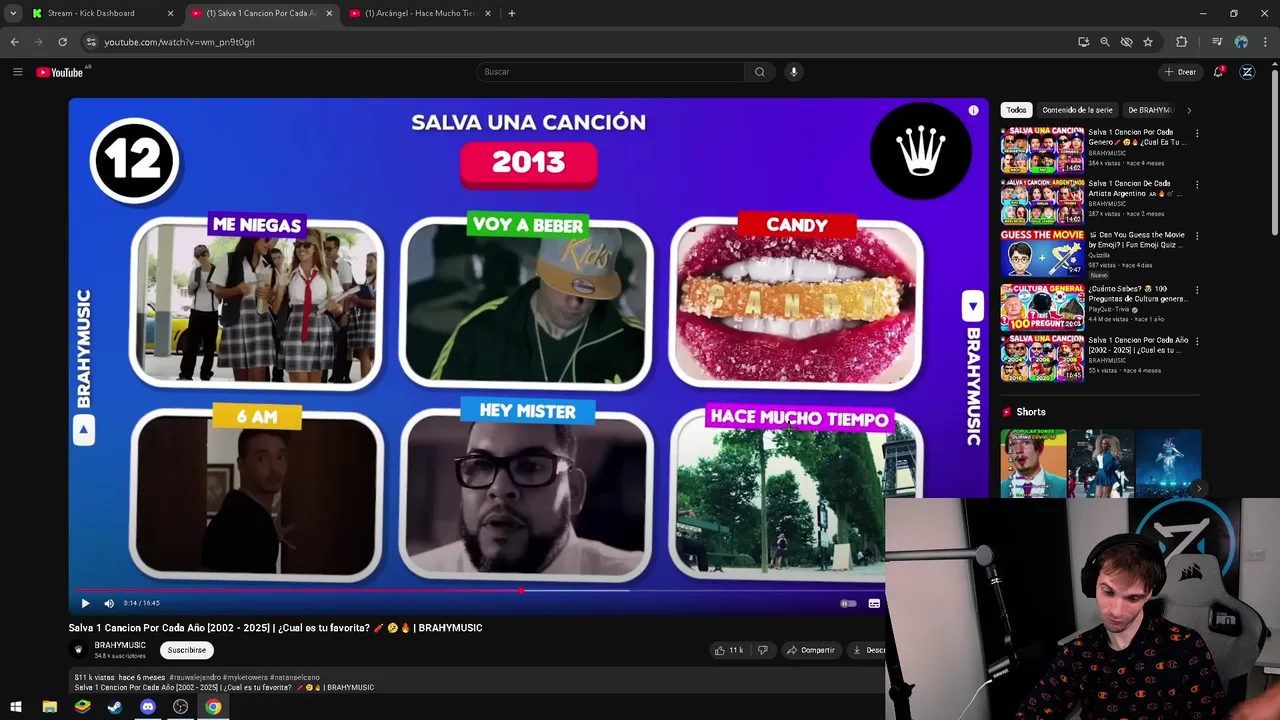Open the BRAHYMUSIC channel name link
Screen dimensions: 1280x720
tap(120, 646)
